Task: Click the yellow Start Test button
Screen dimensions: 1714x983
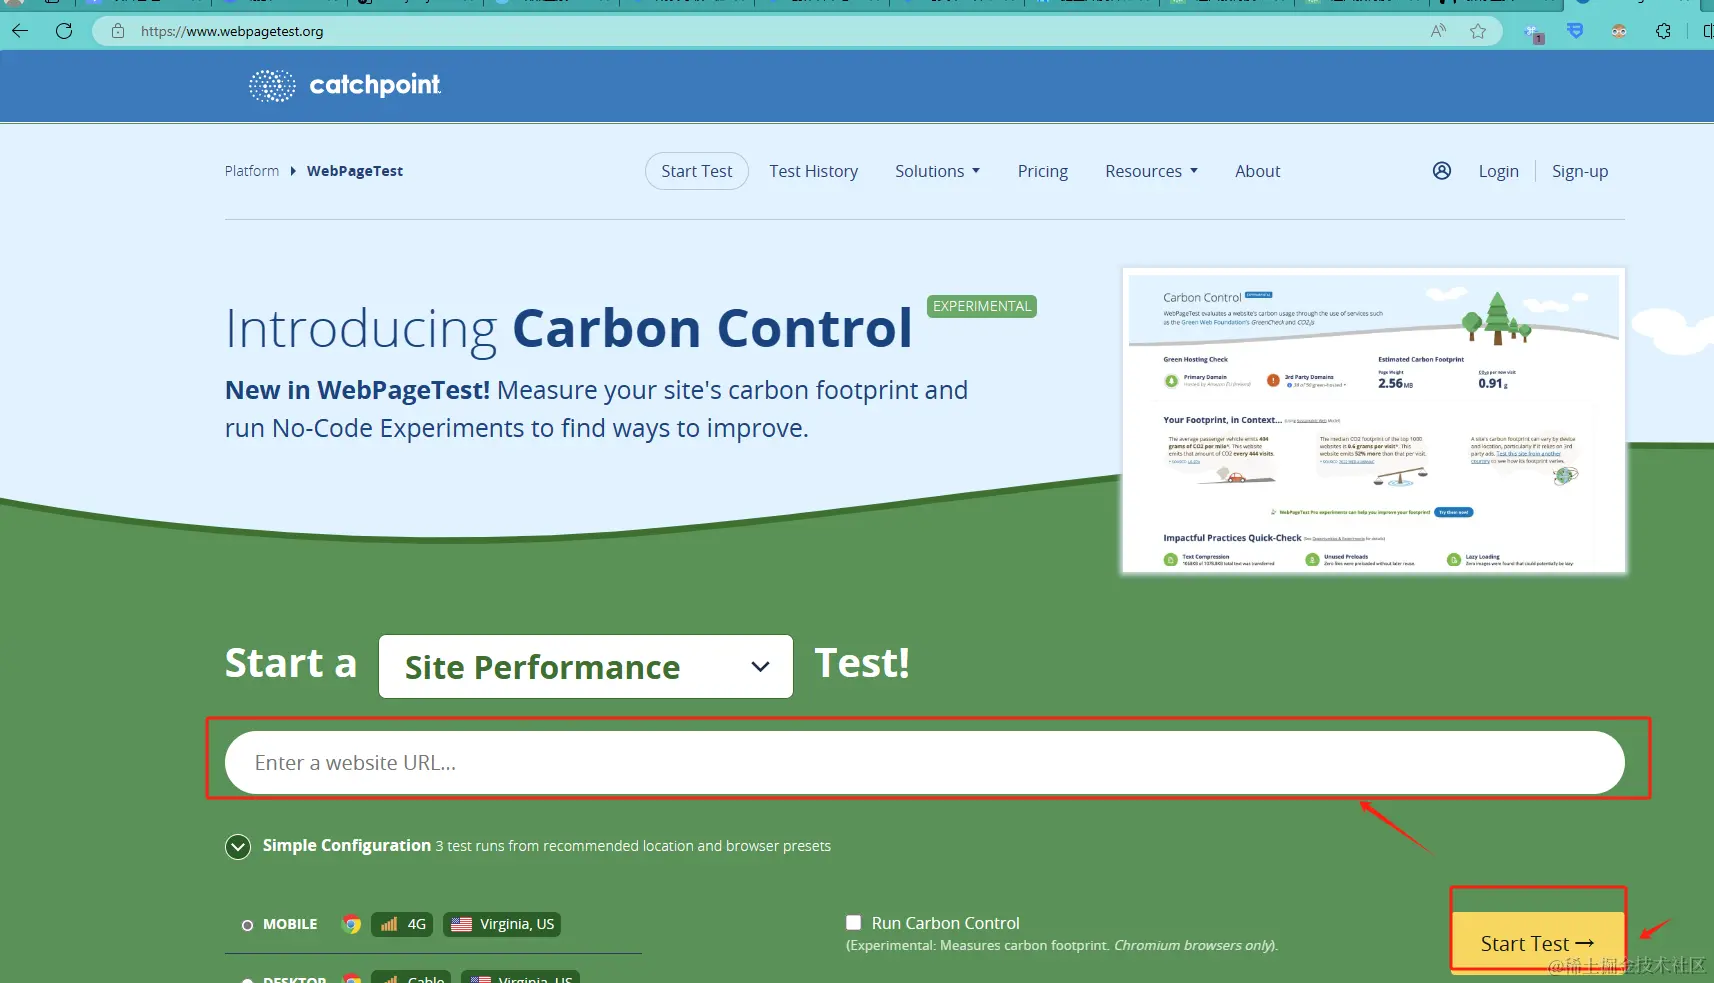Action: (1538, 942)
